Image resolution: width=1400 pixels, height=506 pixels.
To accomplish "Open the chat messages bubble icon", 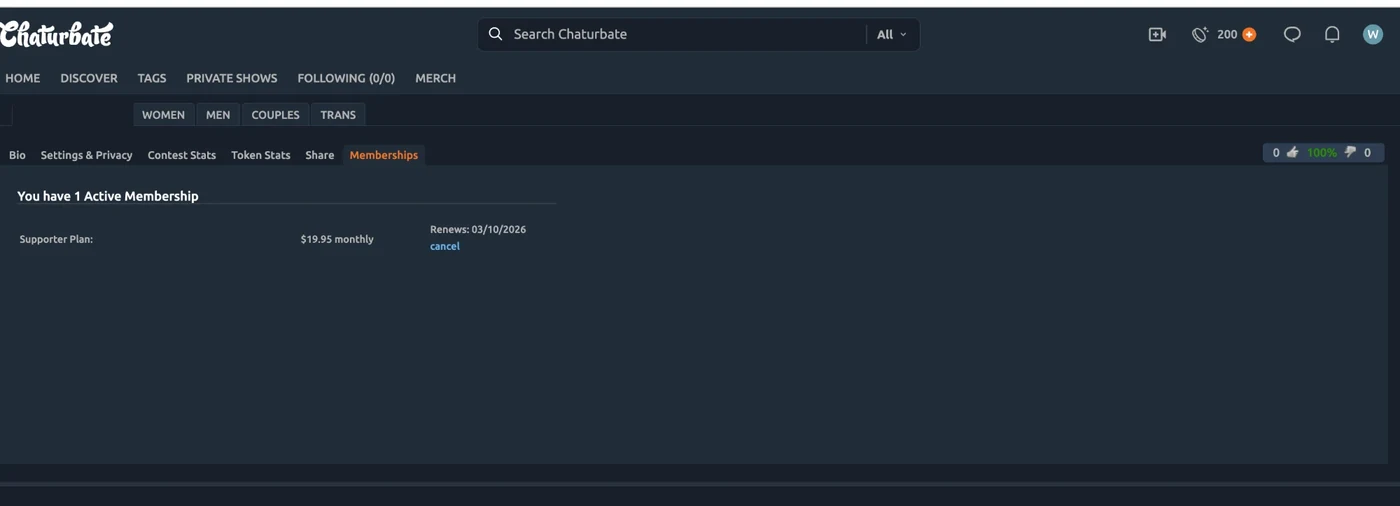I will coord(1292,34).
